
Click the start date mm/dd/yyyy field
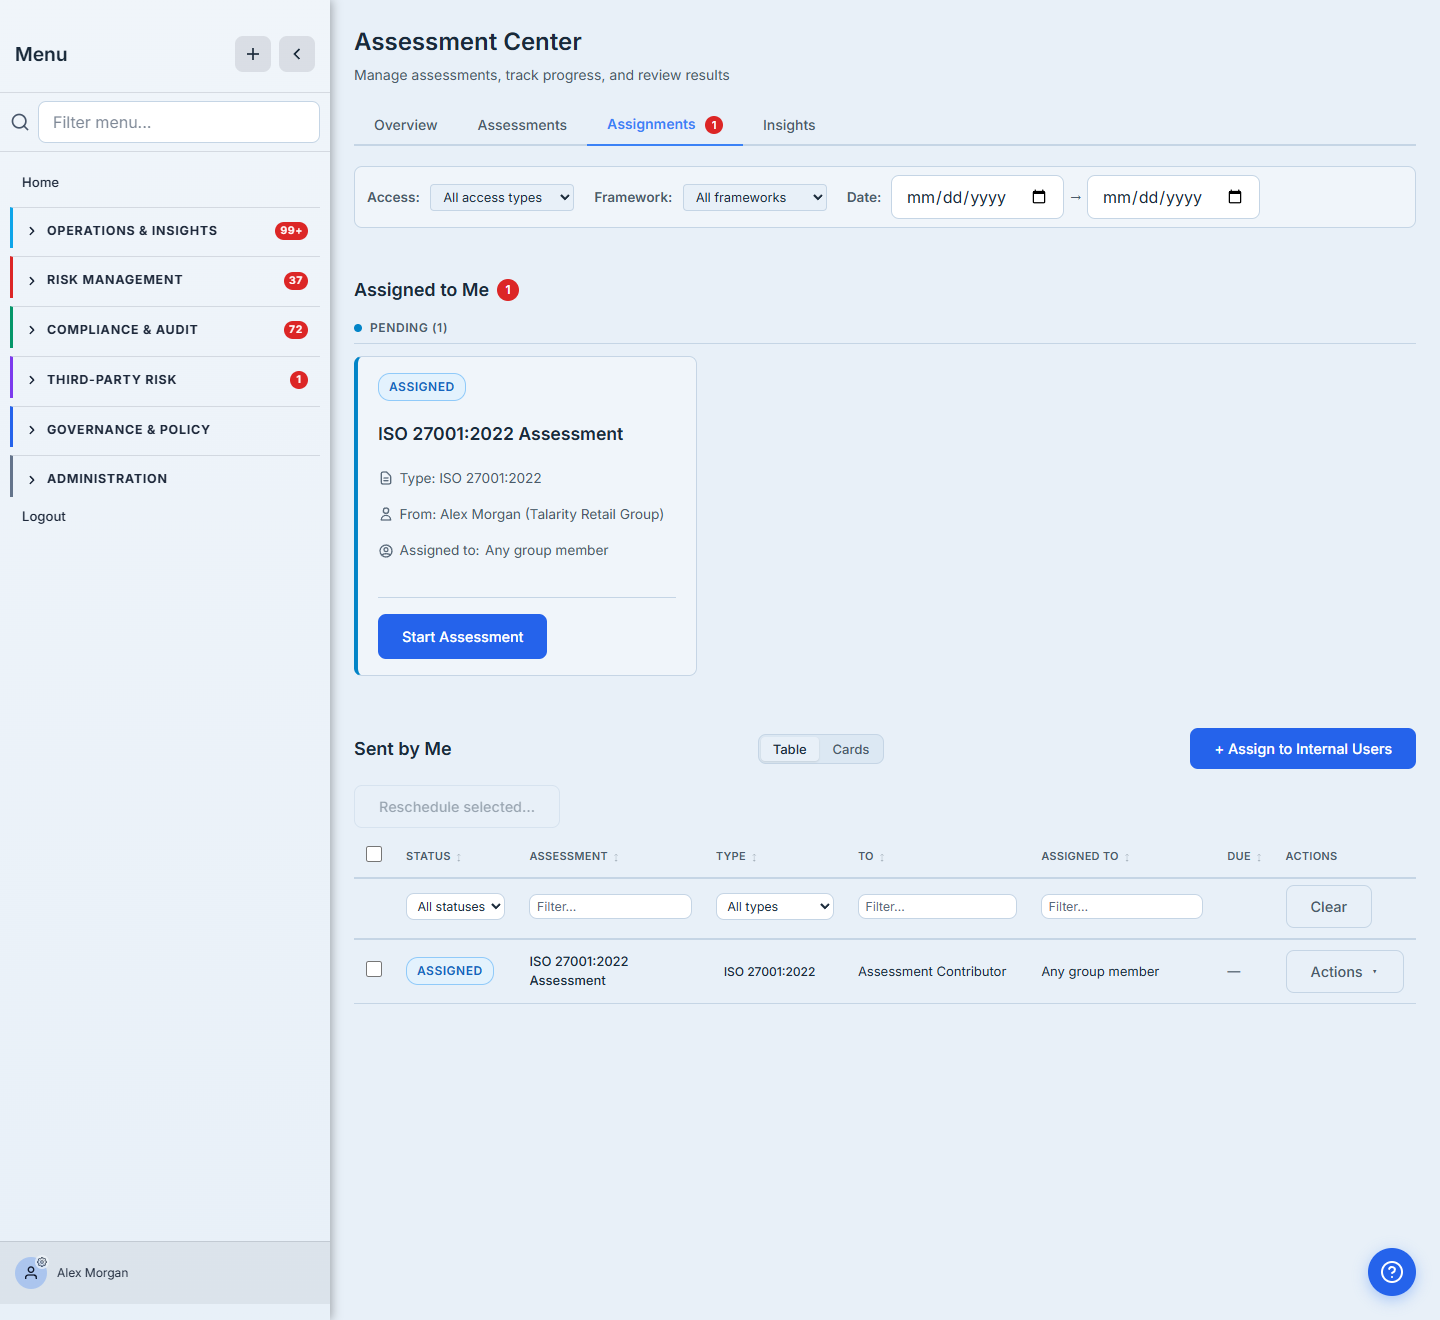tap(977, 197)
